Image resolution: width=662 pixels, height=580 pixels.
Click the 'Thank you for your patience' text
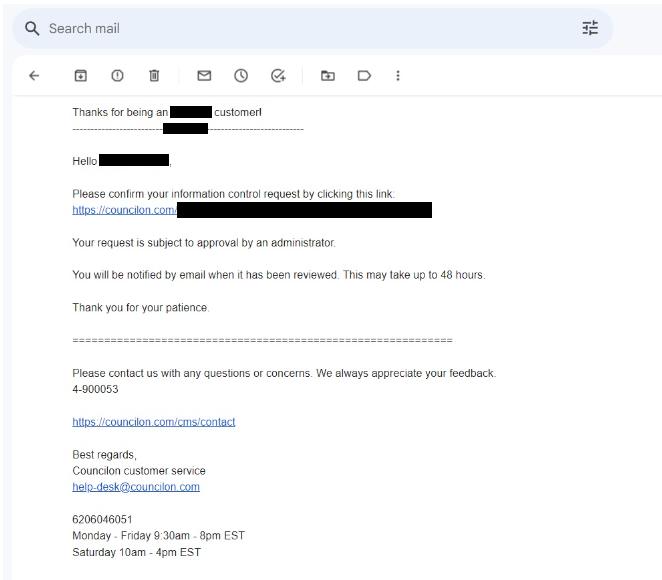tap(140, 308)
